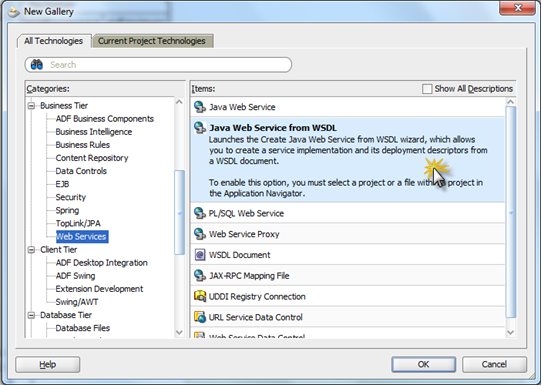Click the binoculars search icon
This screenshot has width=542, height=386.
(37, 65)
